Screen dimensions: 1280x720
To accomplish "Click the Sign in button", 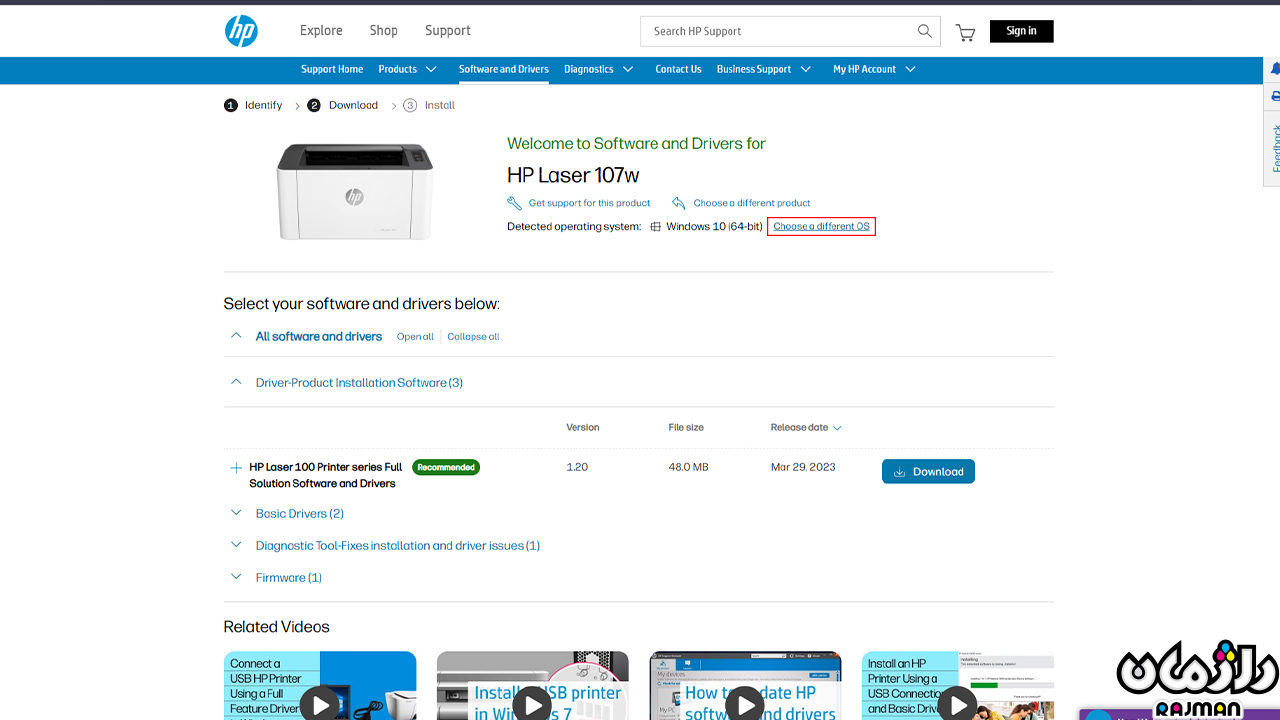I will pyautogui.click(x=1021, y=31).
